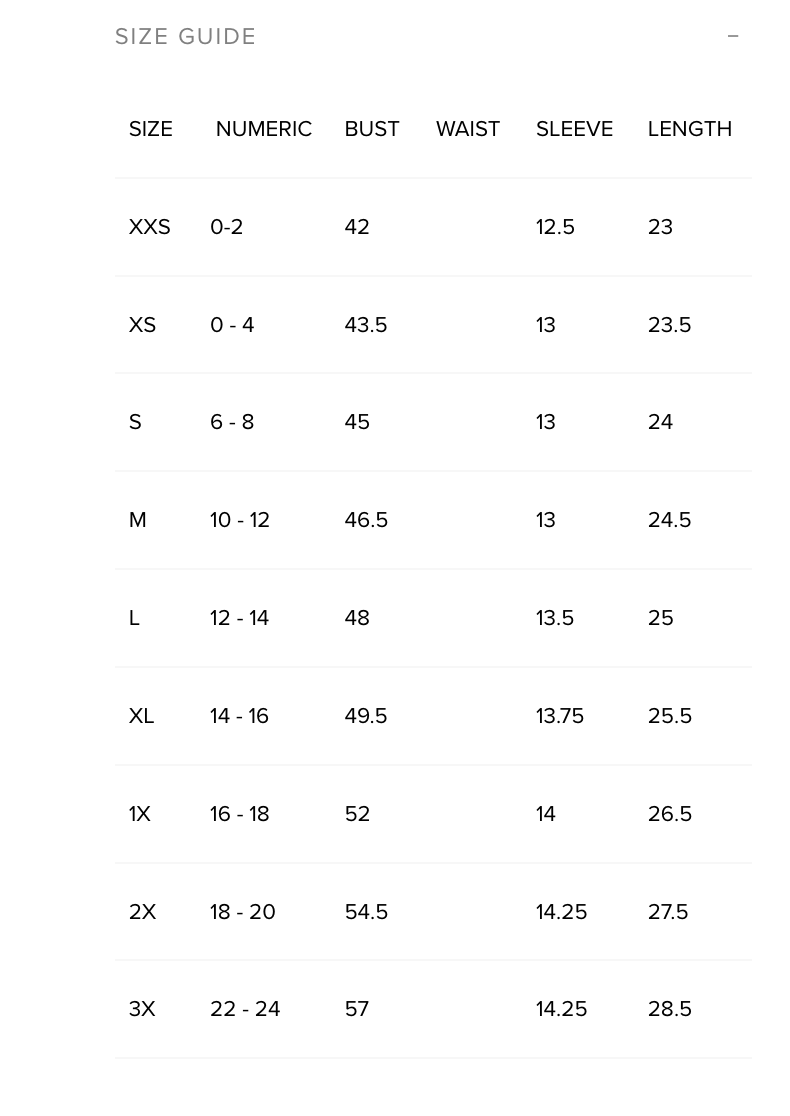This screenshot has height=1116, width=790.
Task: Click the bust value 57
Action: [x=357, y=1009]
